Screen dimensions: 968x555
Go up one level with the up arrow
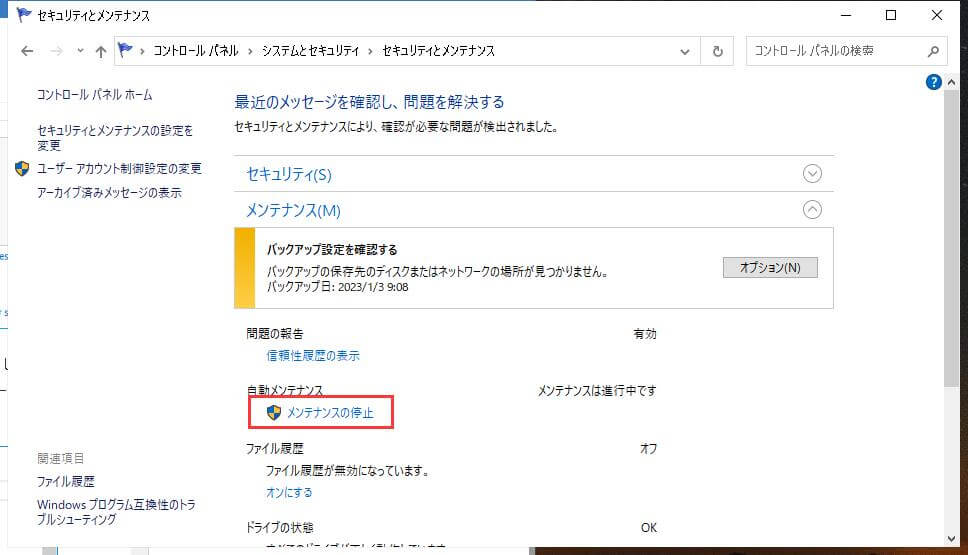coord(101,51)
